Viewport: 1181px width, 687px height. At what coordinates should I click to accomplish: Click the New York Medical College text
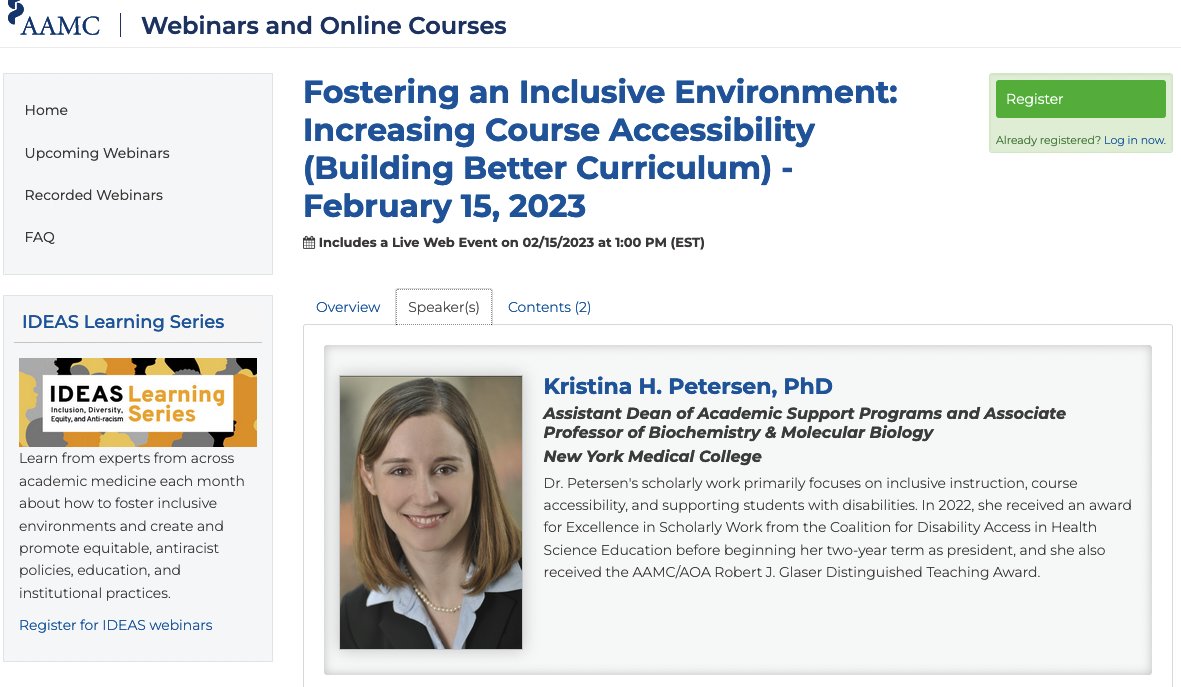pos(652,456)
